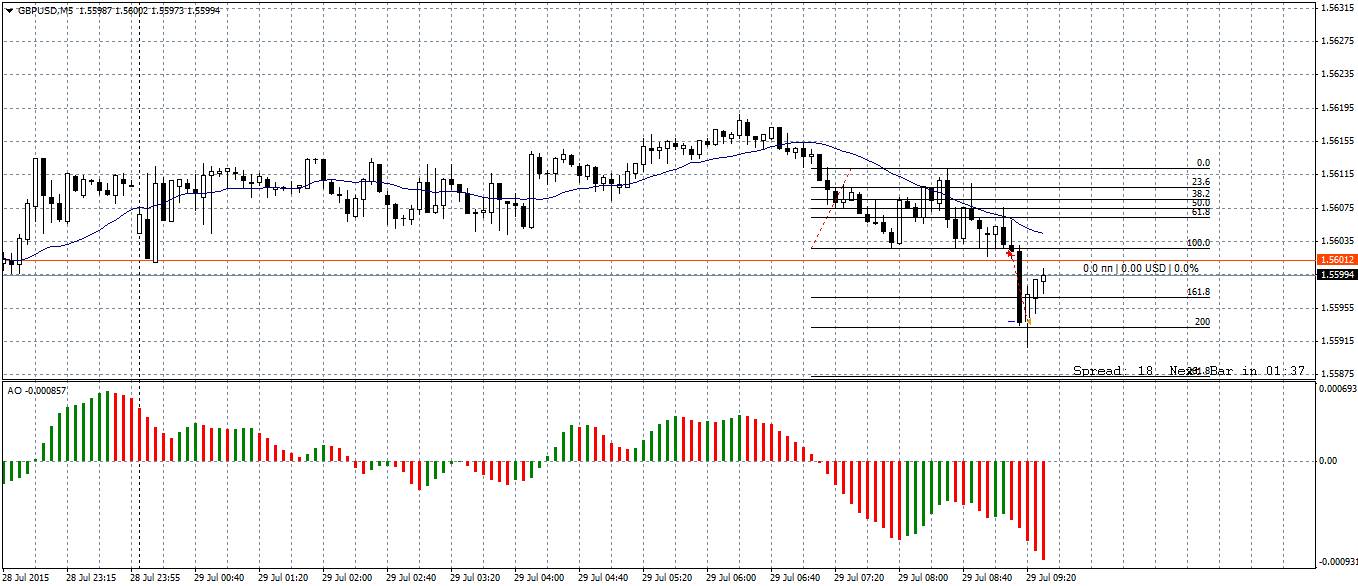
Task: Click the small triangle before GBPUSD,M5 title
Action: [9, 9]
